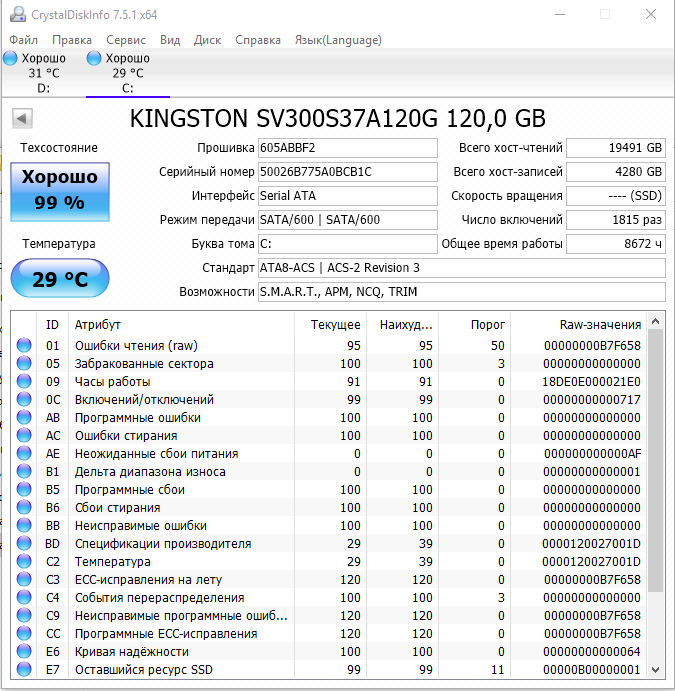The image size is (675, 691).
Task: Click the Порог column header
Action: coord(475,325)
